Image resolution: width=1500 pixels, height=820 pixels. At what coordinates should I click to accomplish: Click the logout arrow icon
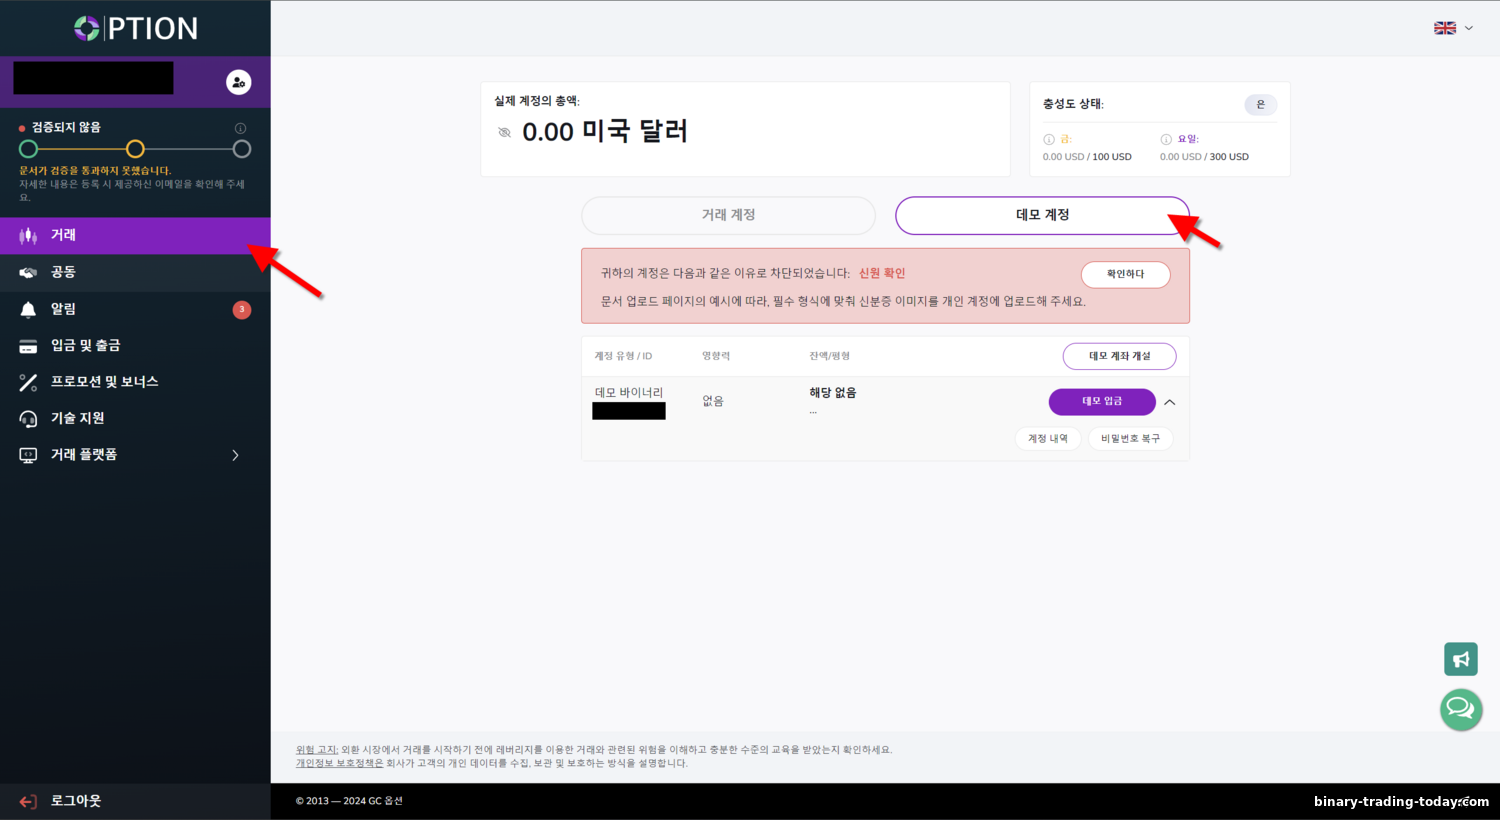(28, 801)
